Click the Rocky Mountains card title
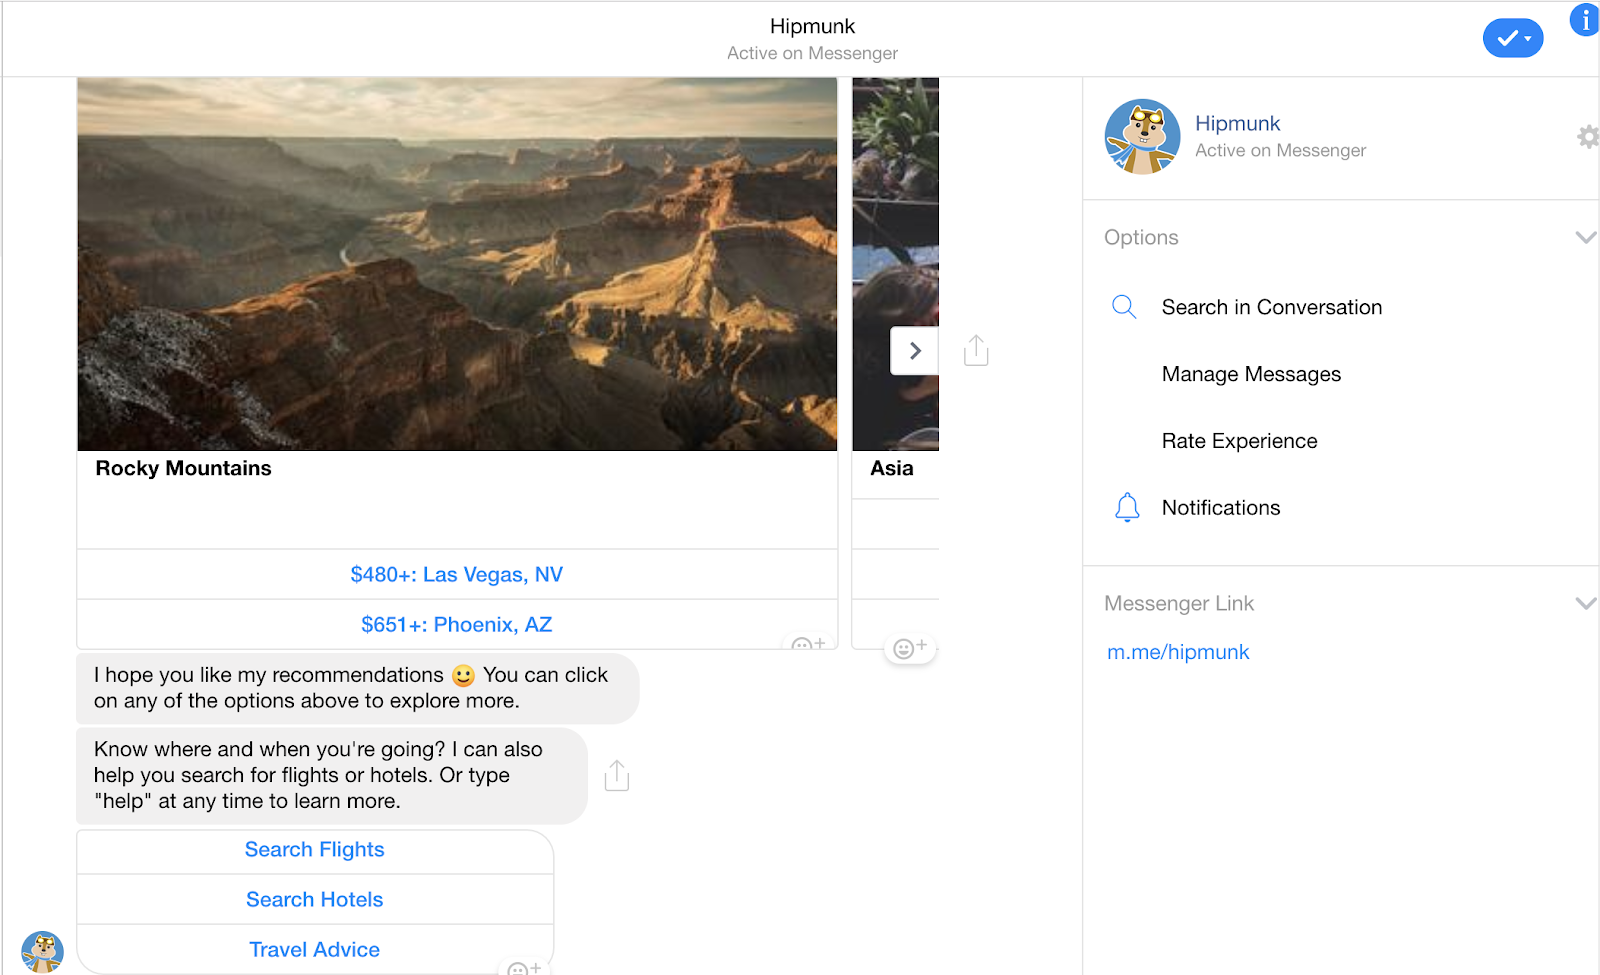Screen dimensions: 1600x975 click(x=183, y=468)
